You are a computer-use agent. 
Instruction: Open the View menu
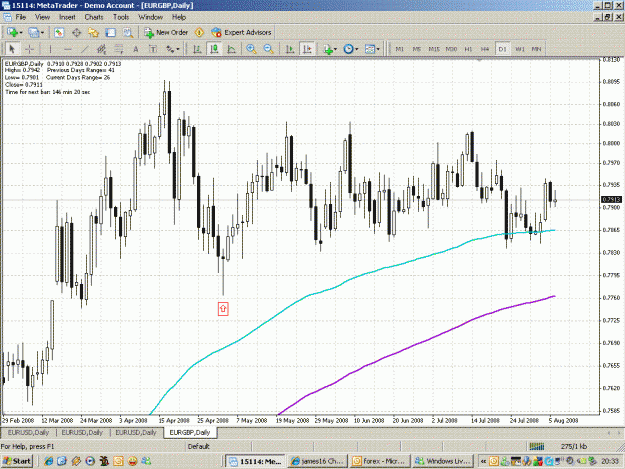point(42,17)
